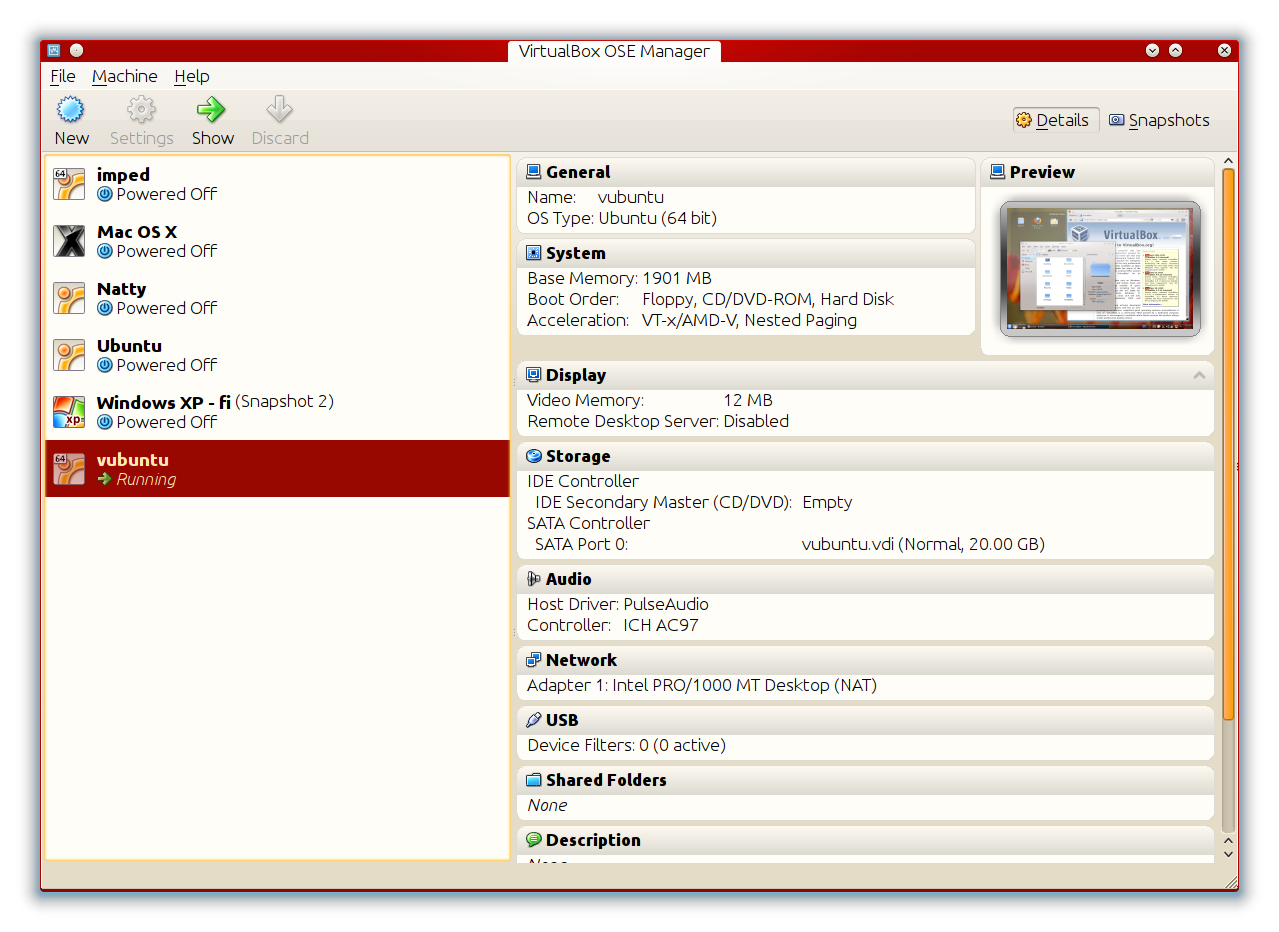This screenshot has height=932, width=1279.
Task: Select the Natty virtual machine name
Action: (121, 289)
